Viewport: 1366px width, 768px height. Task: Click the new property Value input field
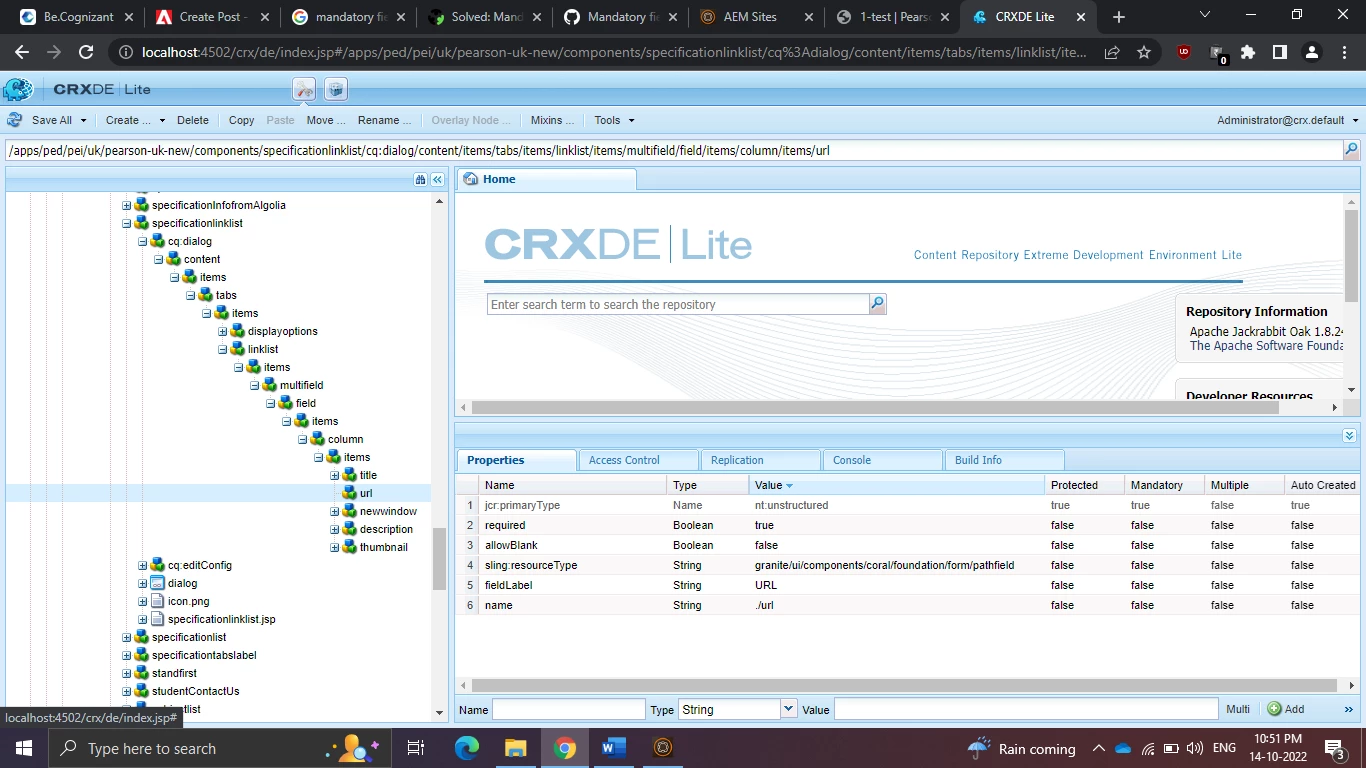pos(1026,709)
